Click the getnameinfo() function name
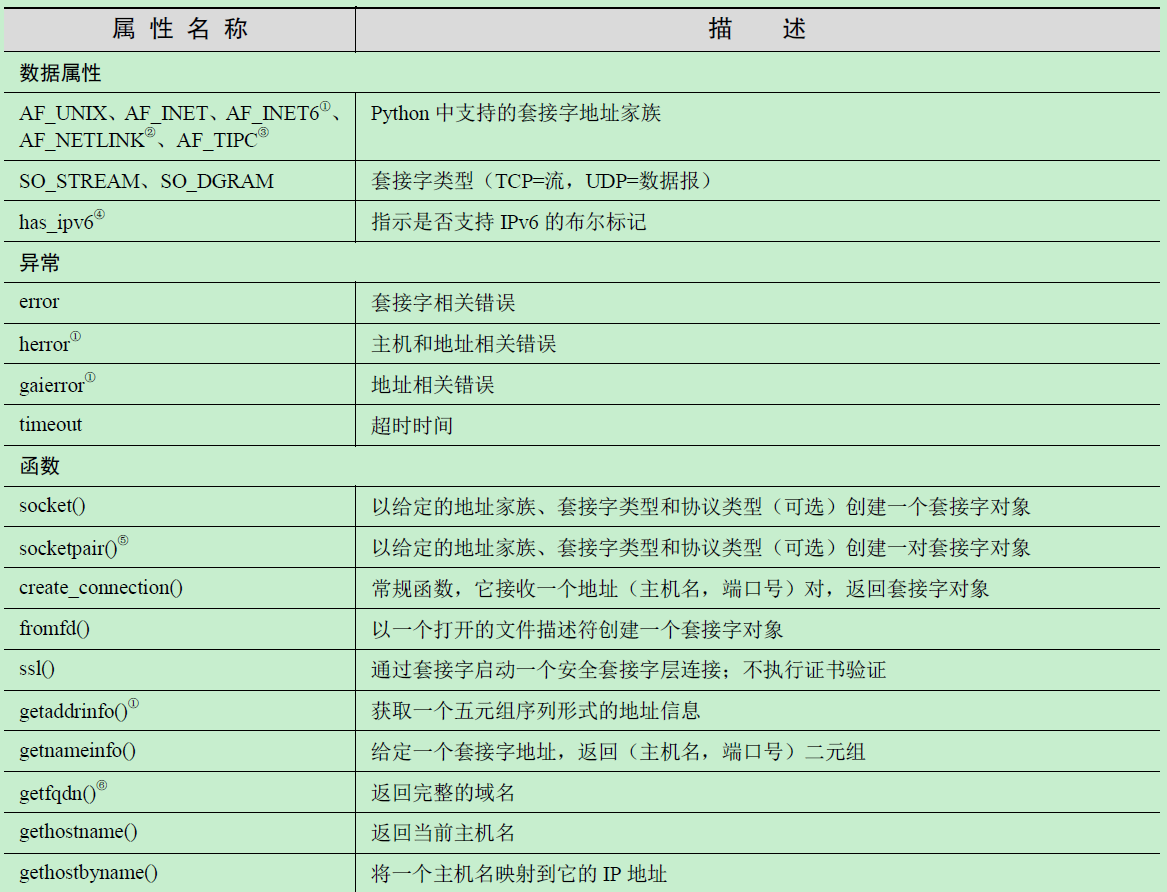 [77, 751]
